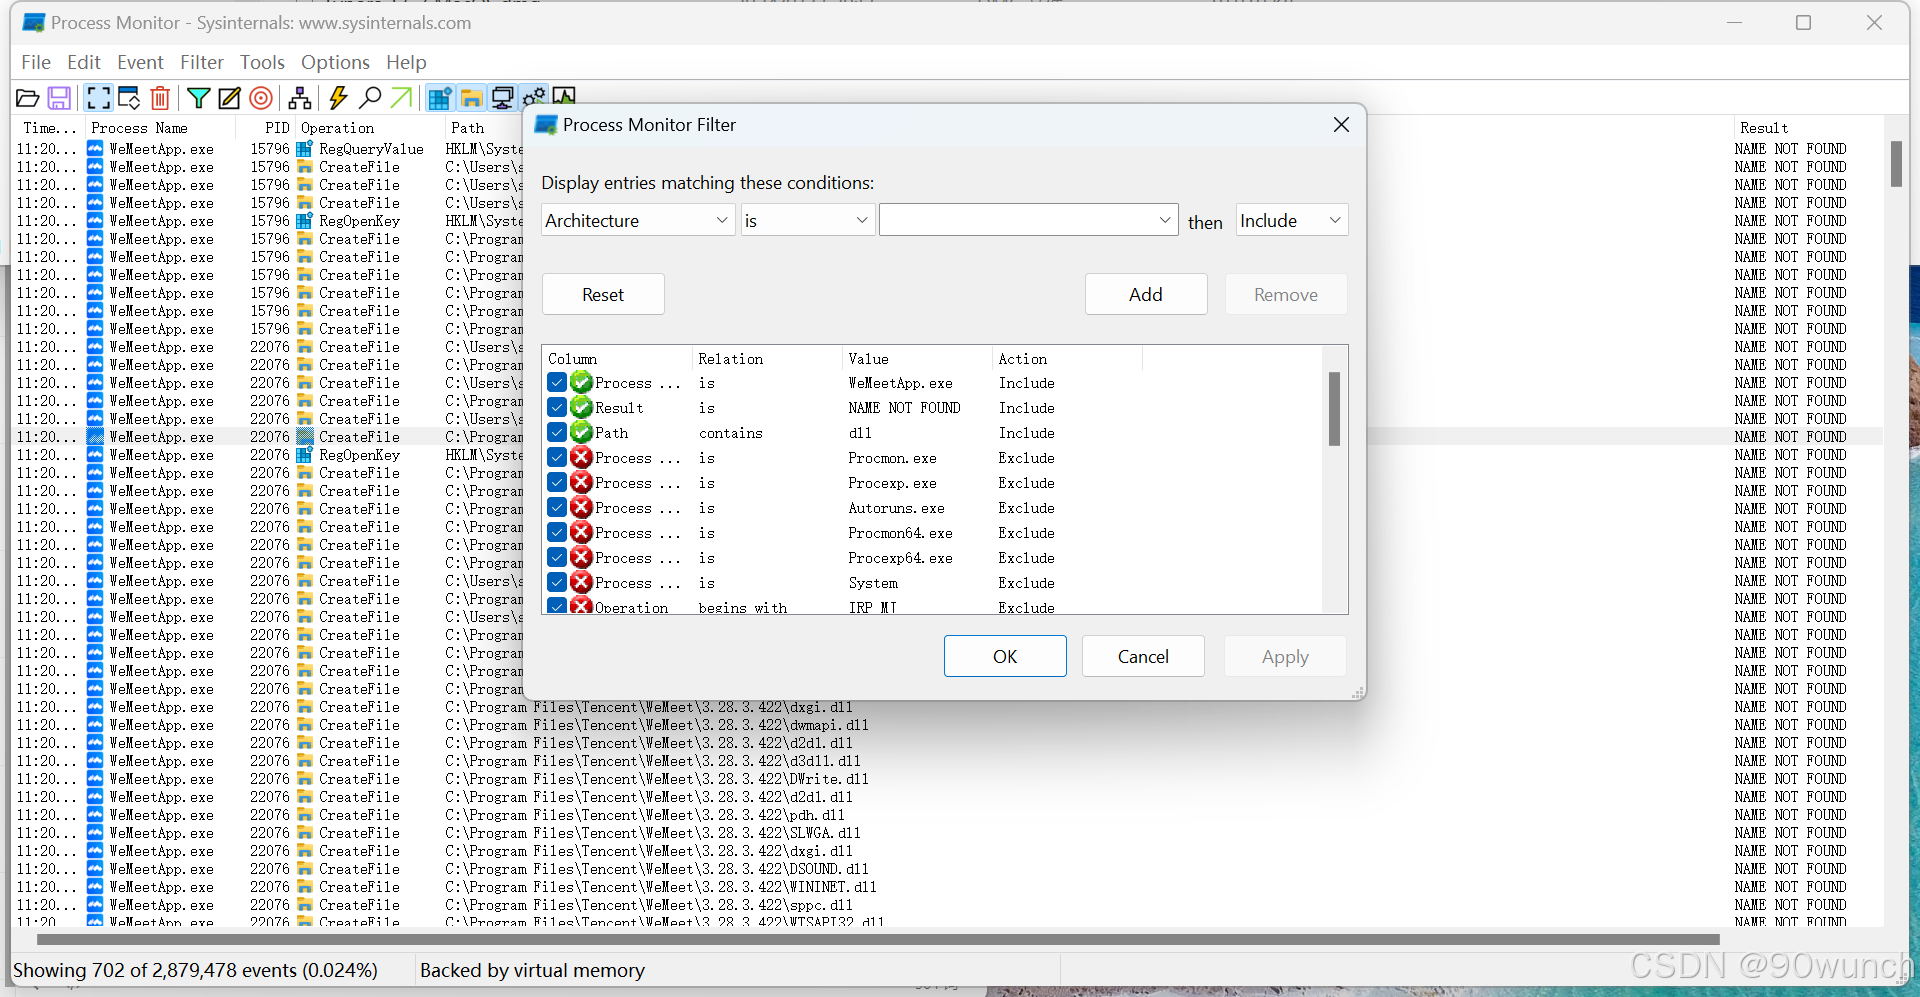This screenshot has width=1920, height=997.
Task: Click the horizontal scrollbar of the event list
Action: pyautogui.click(x=878, y=939)
